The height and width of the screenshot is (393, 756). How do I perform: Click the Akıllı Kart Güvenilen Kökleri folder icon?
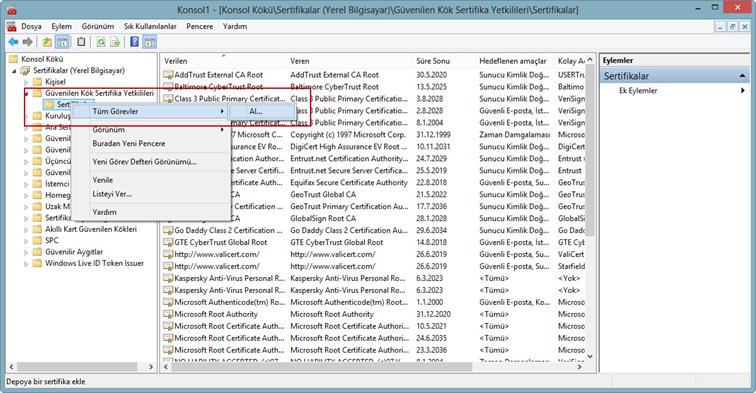pos(37,229)
